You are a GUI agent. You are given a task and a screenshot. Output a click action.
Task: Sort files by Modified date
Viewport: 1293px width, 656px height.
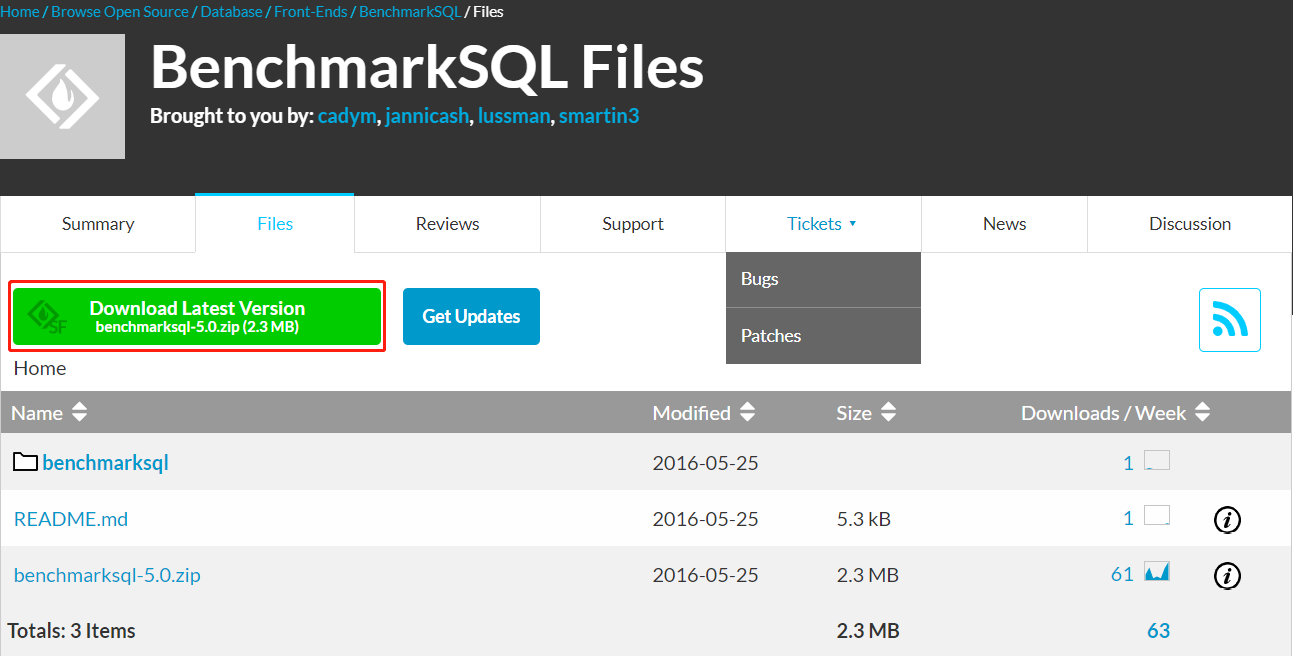(747, 413)
